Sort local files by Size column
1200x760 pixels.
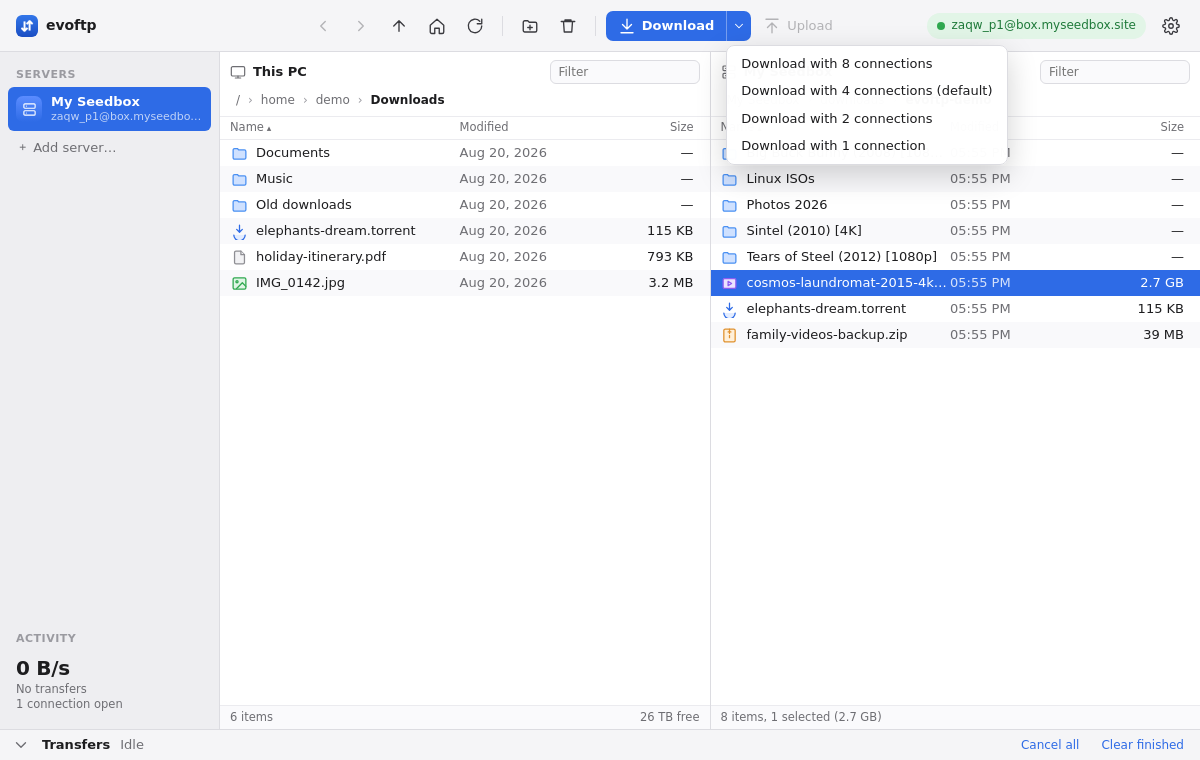[681, 127]
